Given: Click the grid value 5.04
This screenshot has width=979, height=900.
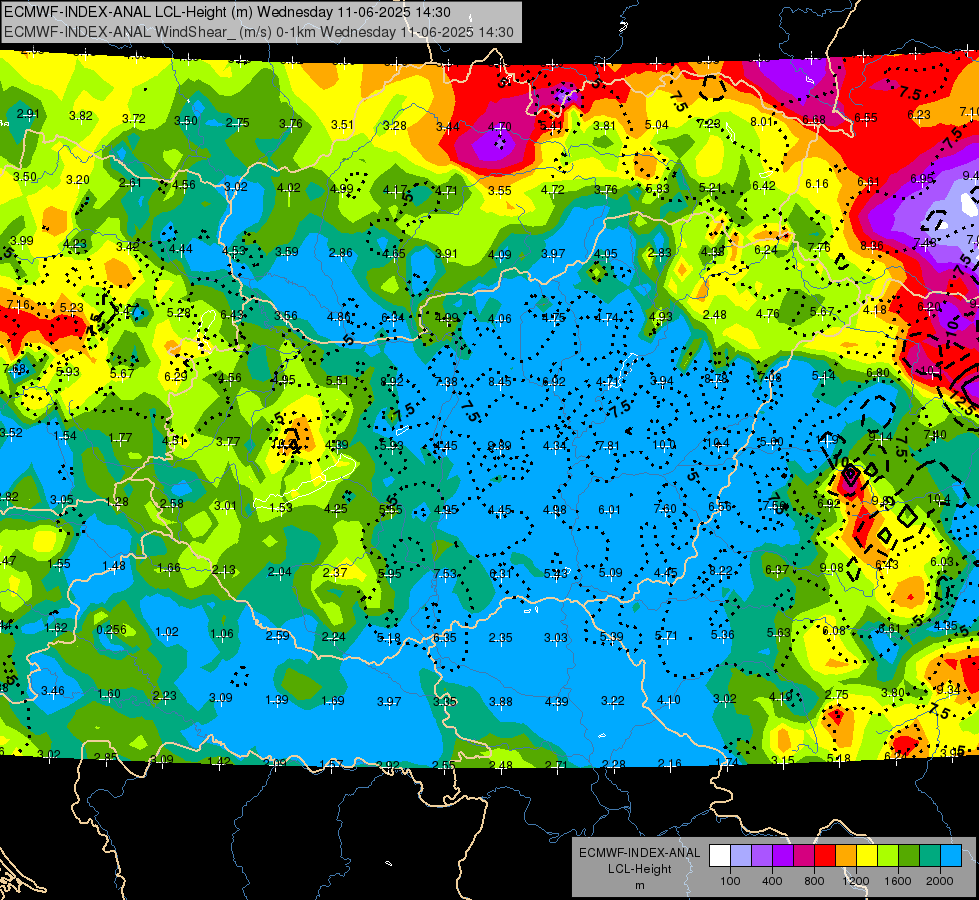Looking at the screenshot, I should pyautogui.click(x=657, y=124).
